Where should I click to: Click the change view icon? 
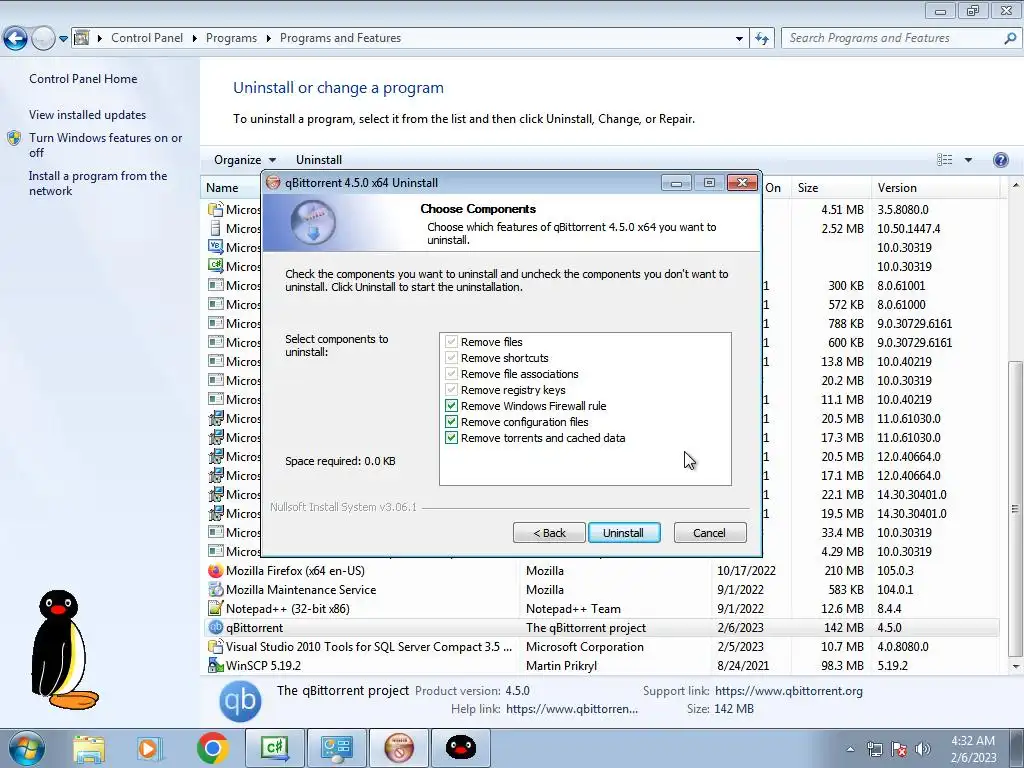(x=944, y=160)
